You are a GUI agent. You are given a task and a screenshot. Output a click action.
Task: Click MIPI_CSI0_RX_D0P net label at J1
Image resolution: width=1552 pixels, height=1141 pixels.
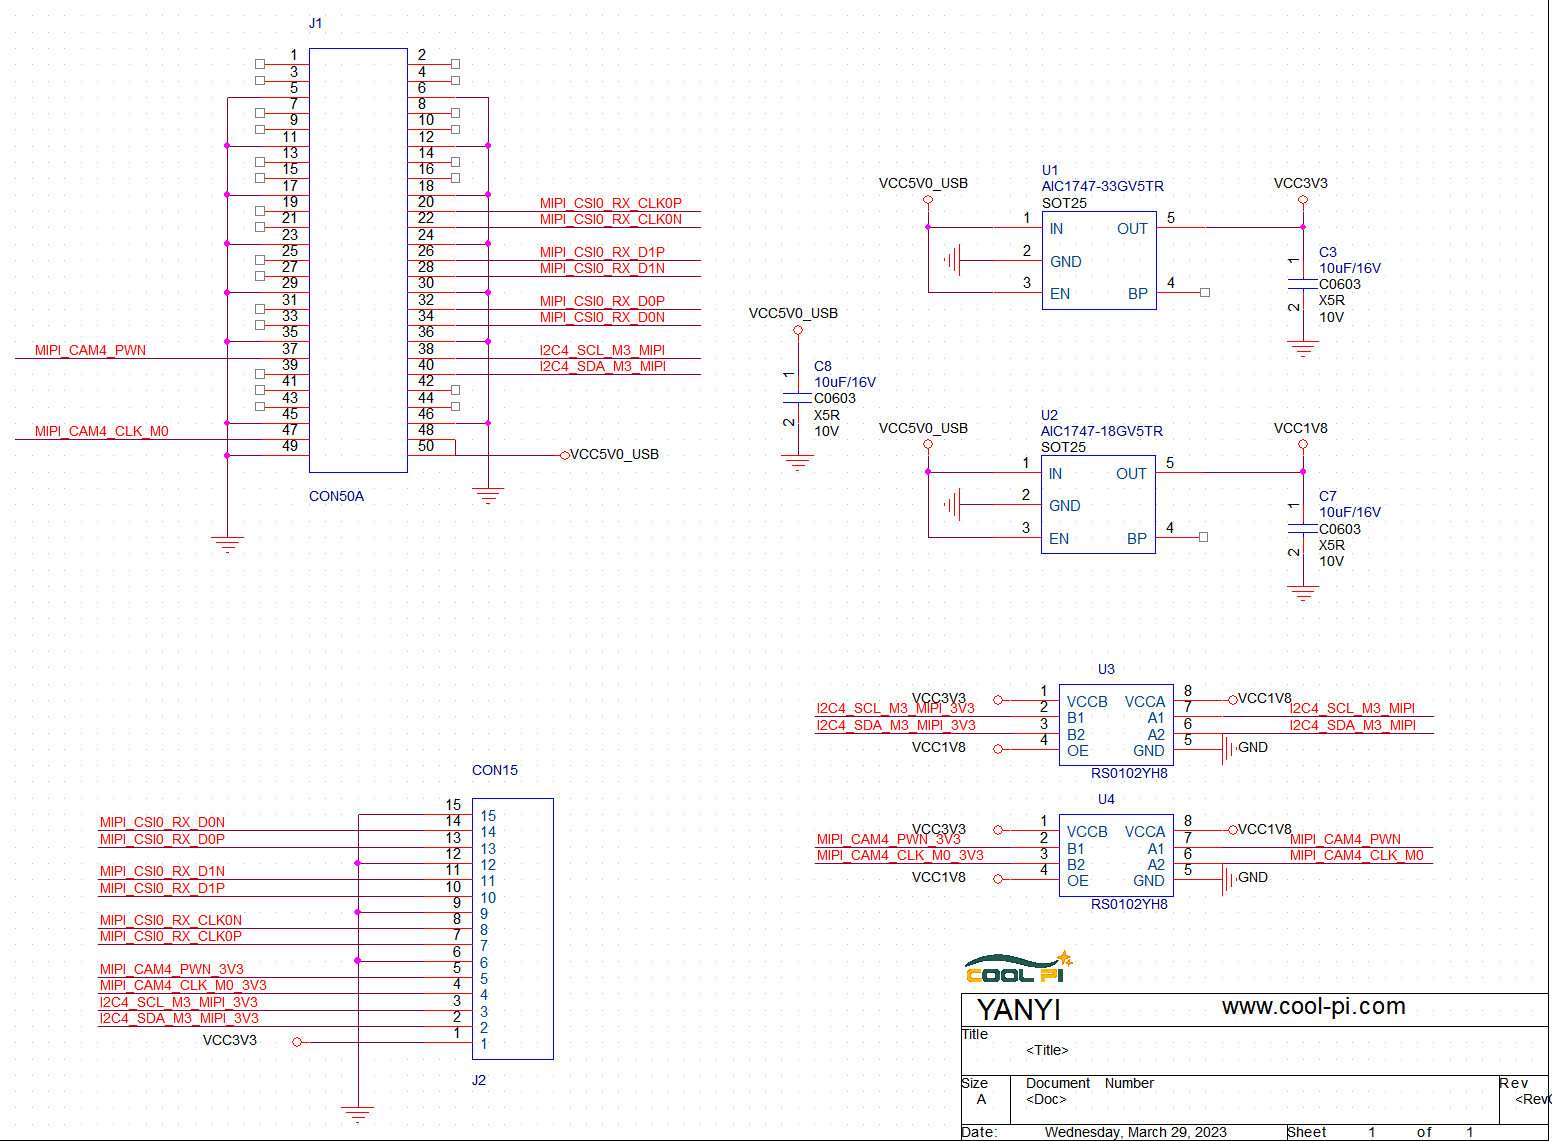click(x=602, y=301)
